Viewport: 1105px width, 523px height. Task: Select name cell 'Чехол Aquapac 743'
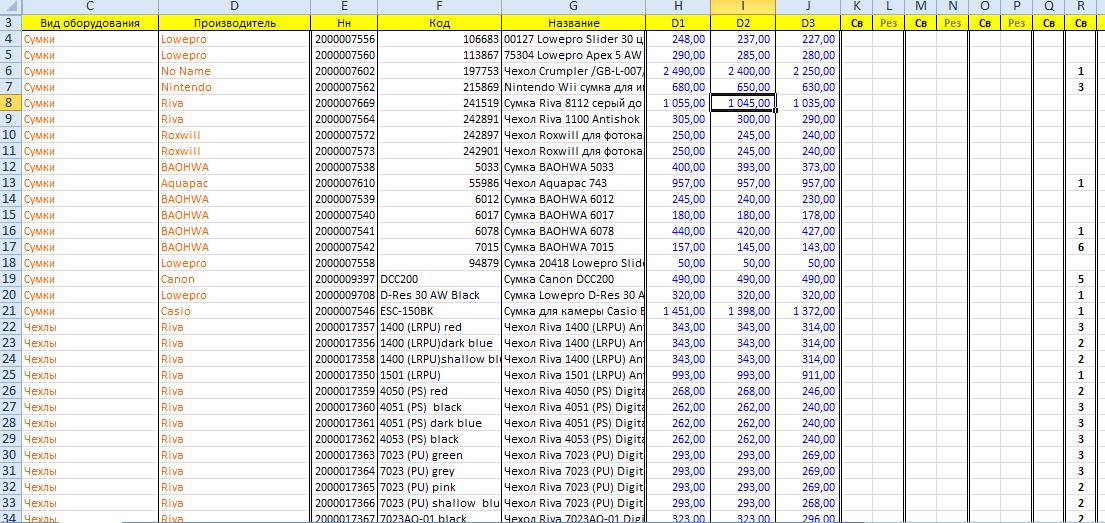tap(574, 183)
